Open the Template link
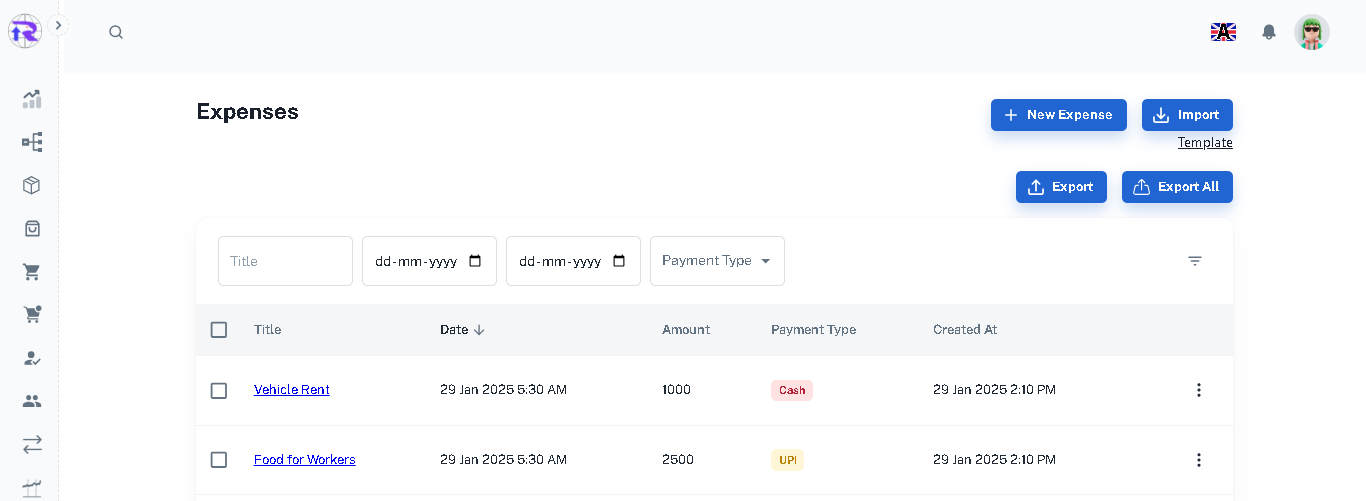The width and height of the screenshot is (1366, 501). tap(1205, 143)
